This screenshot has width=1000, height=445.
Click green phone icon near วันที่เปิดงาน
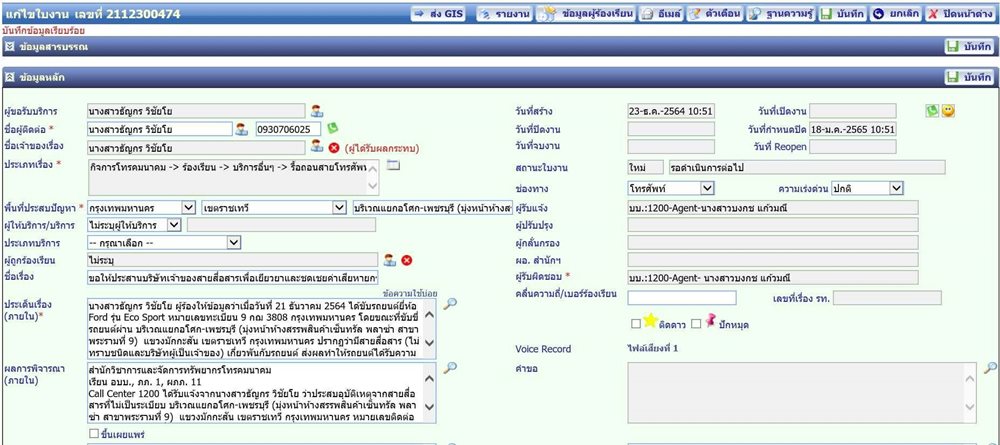tap(932, 111)
